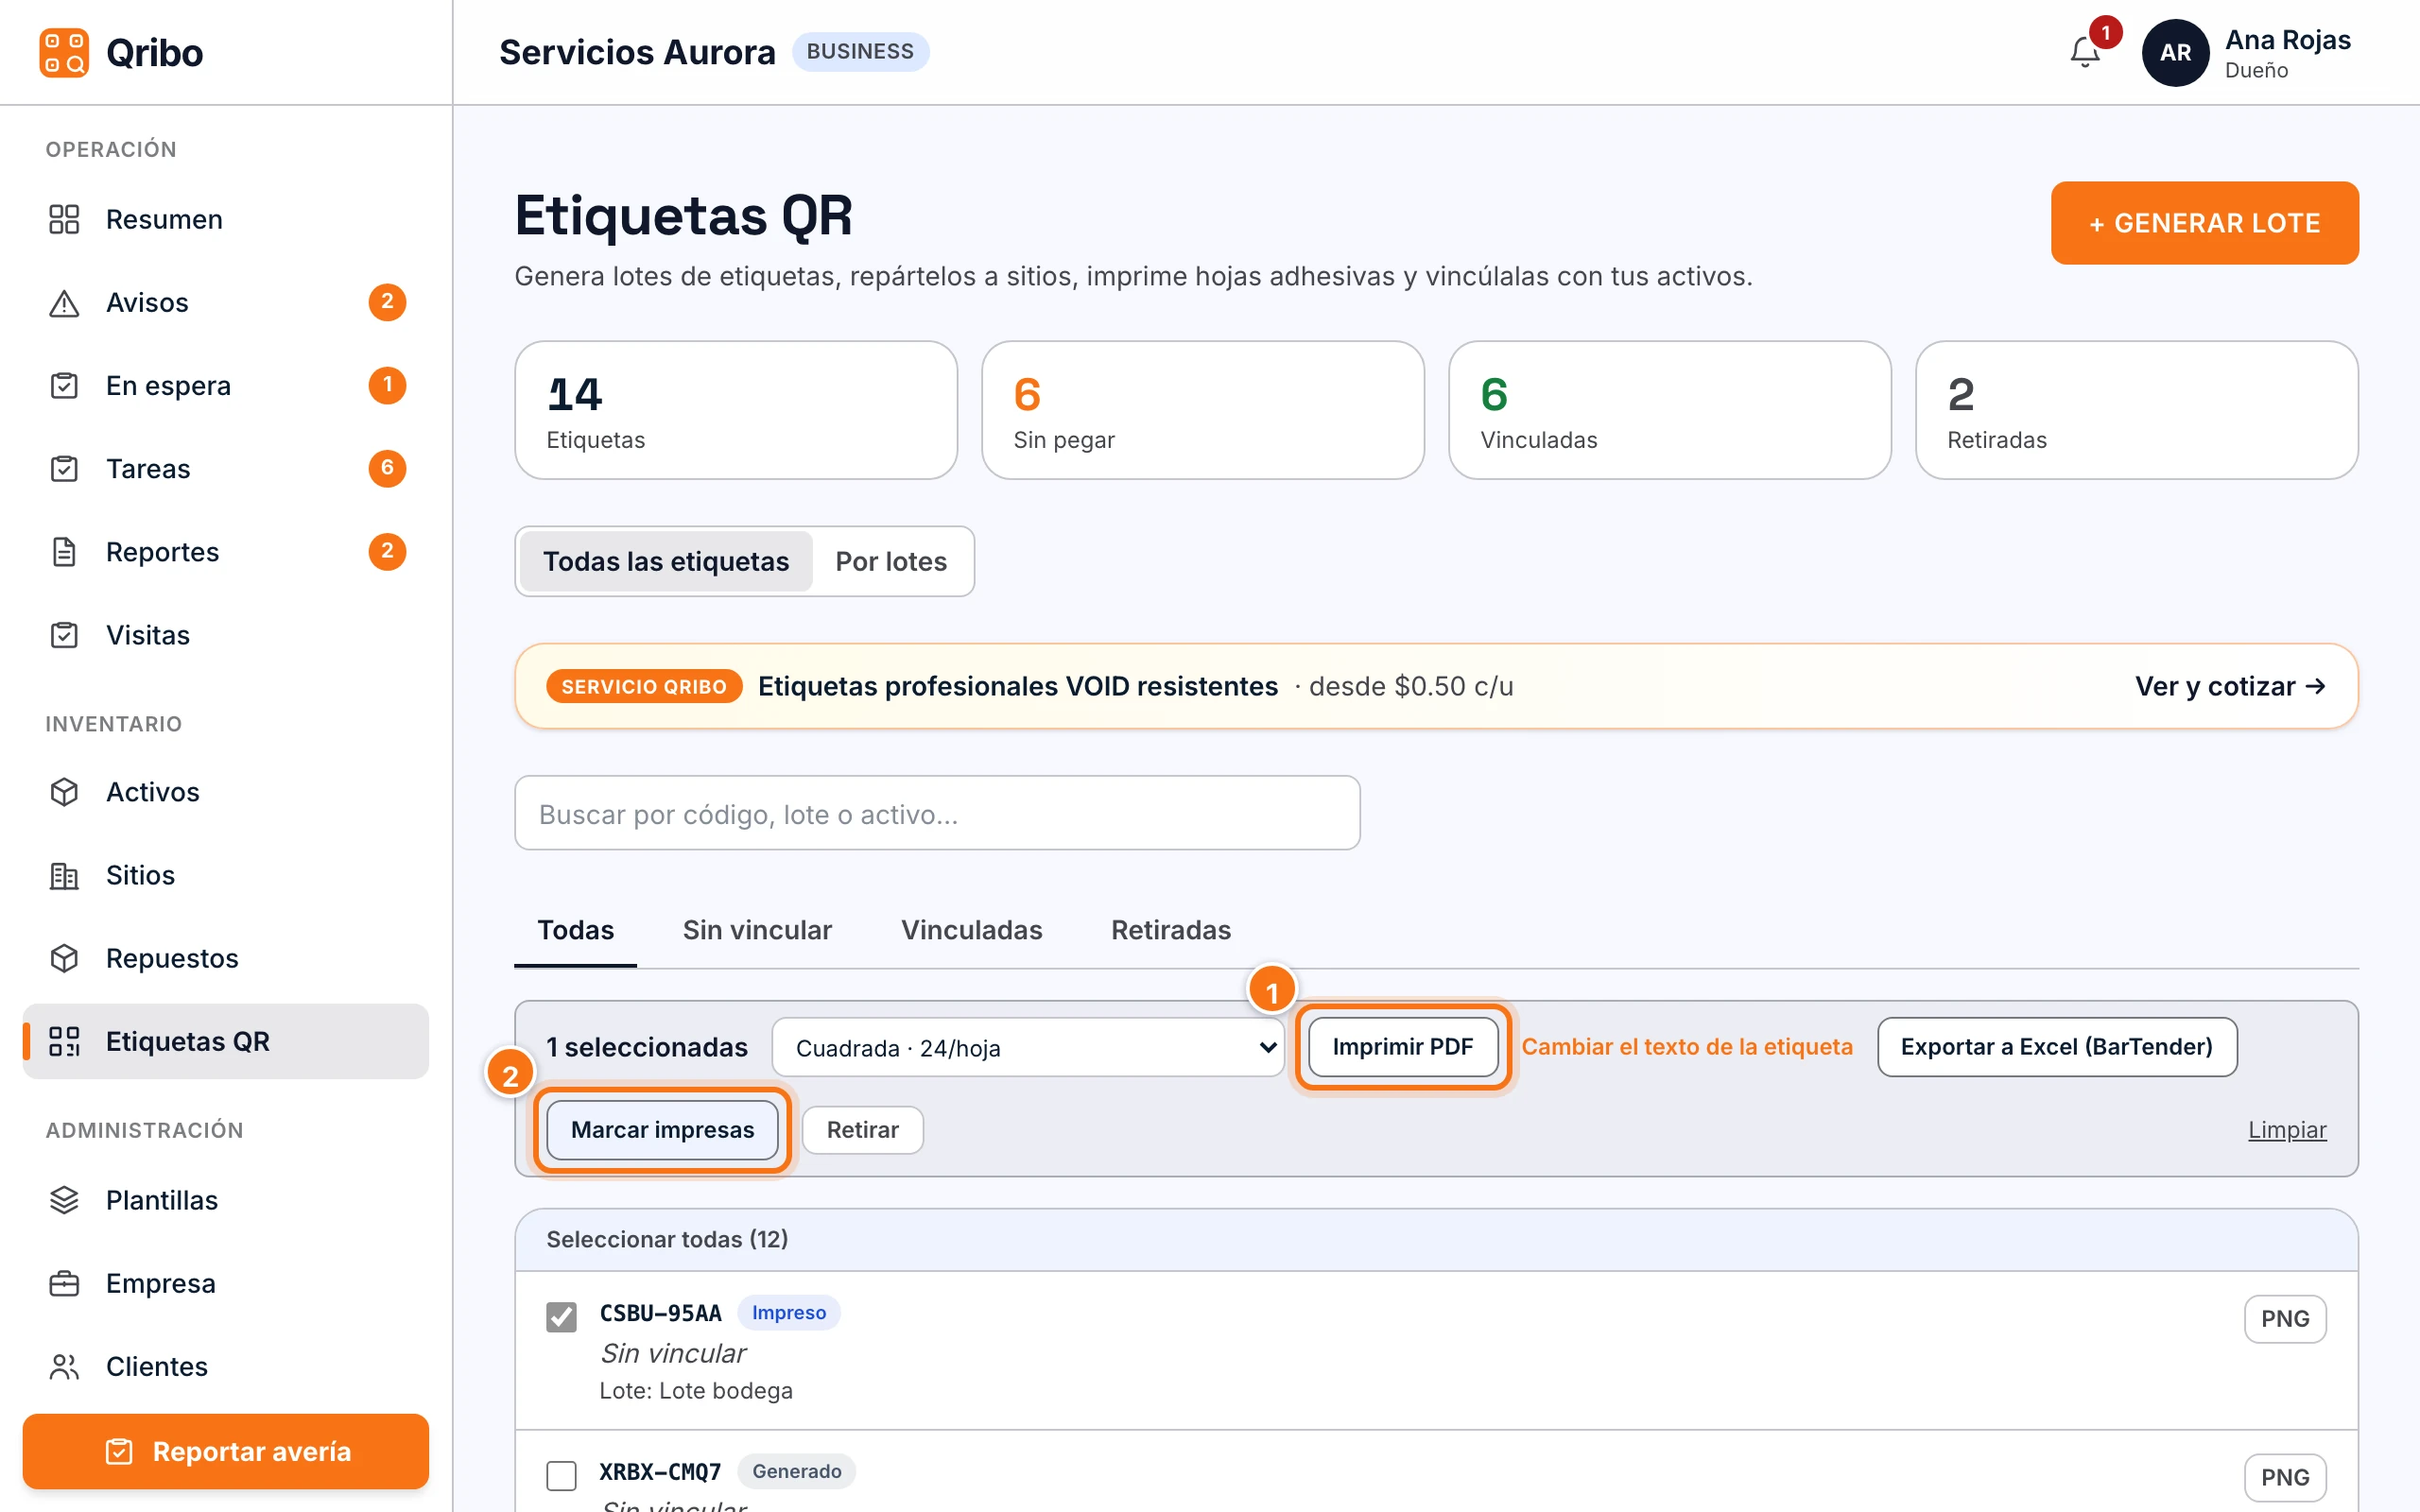Viewport: 2420px width, 1512px height.
Task: Click Marcar impresas button
Action: click(x=662, y=1130)
